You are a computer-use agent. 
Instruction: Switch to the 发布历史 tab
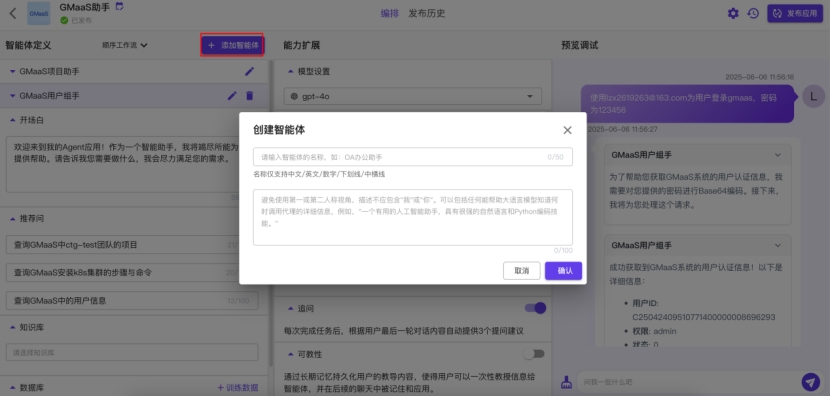pyautogui.click(x=427, y=13)
